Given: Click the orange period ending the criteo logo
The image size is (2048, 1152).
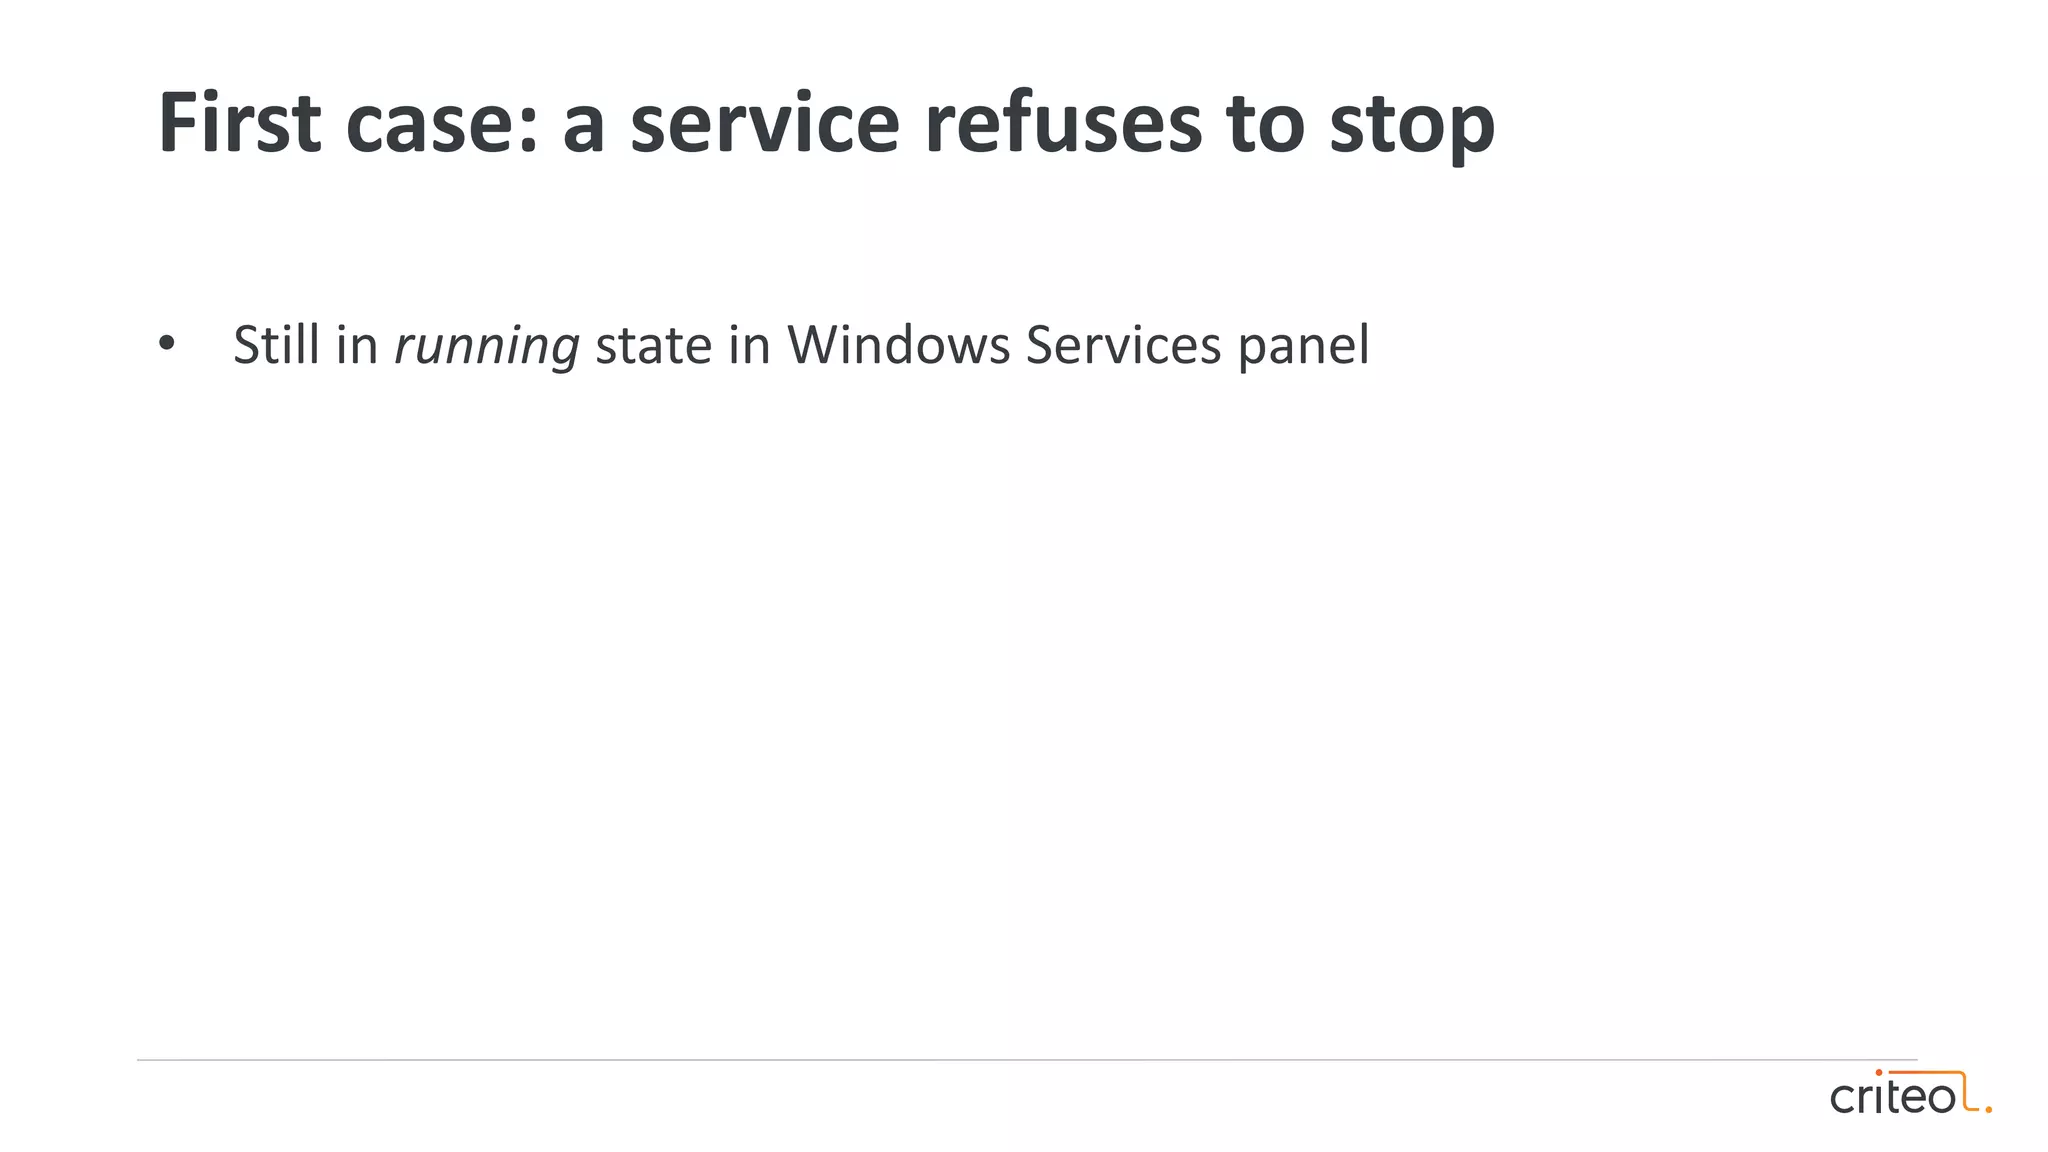Looking at the screenshot, I should tap(1988, 1109).
